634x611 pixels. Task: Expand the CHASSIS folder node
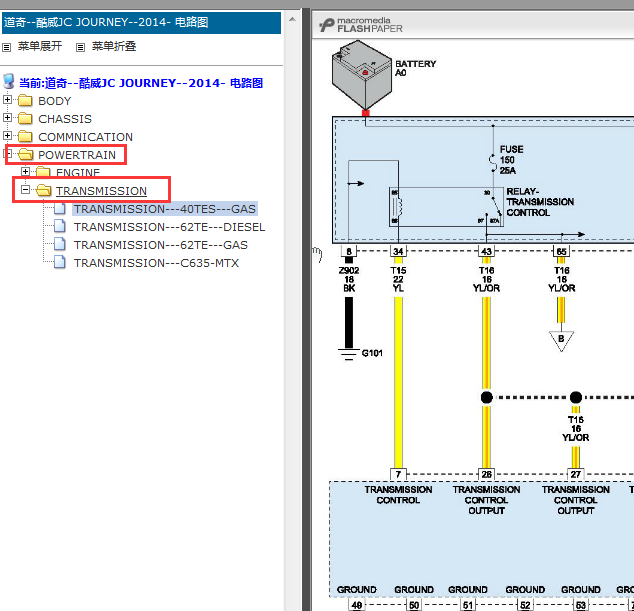7,118
